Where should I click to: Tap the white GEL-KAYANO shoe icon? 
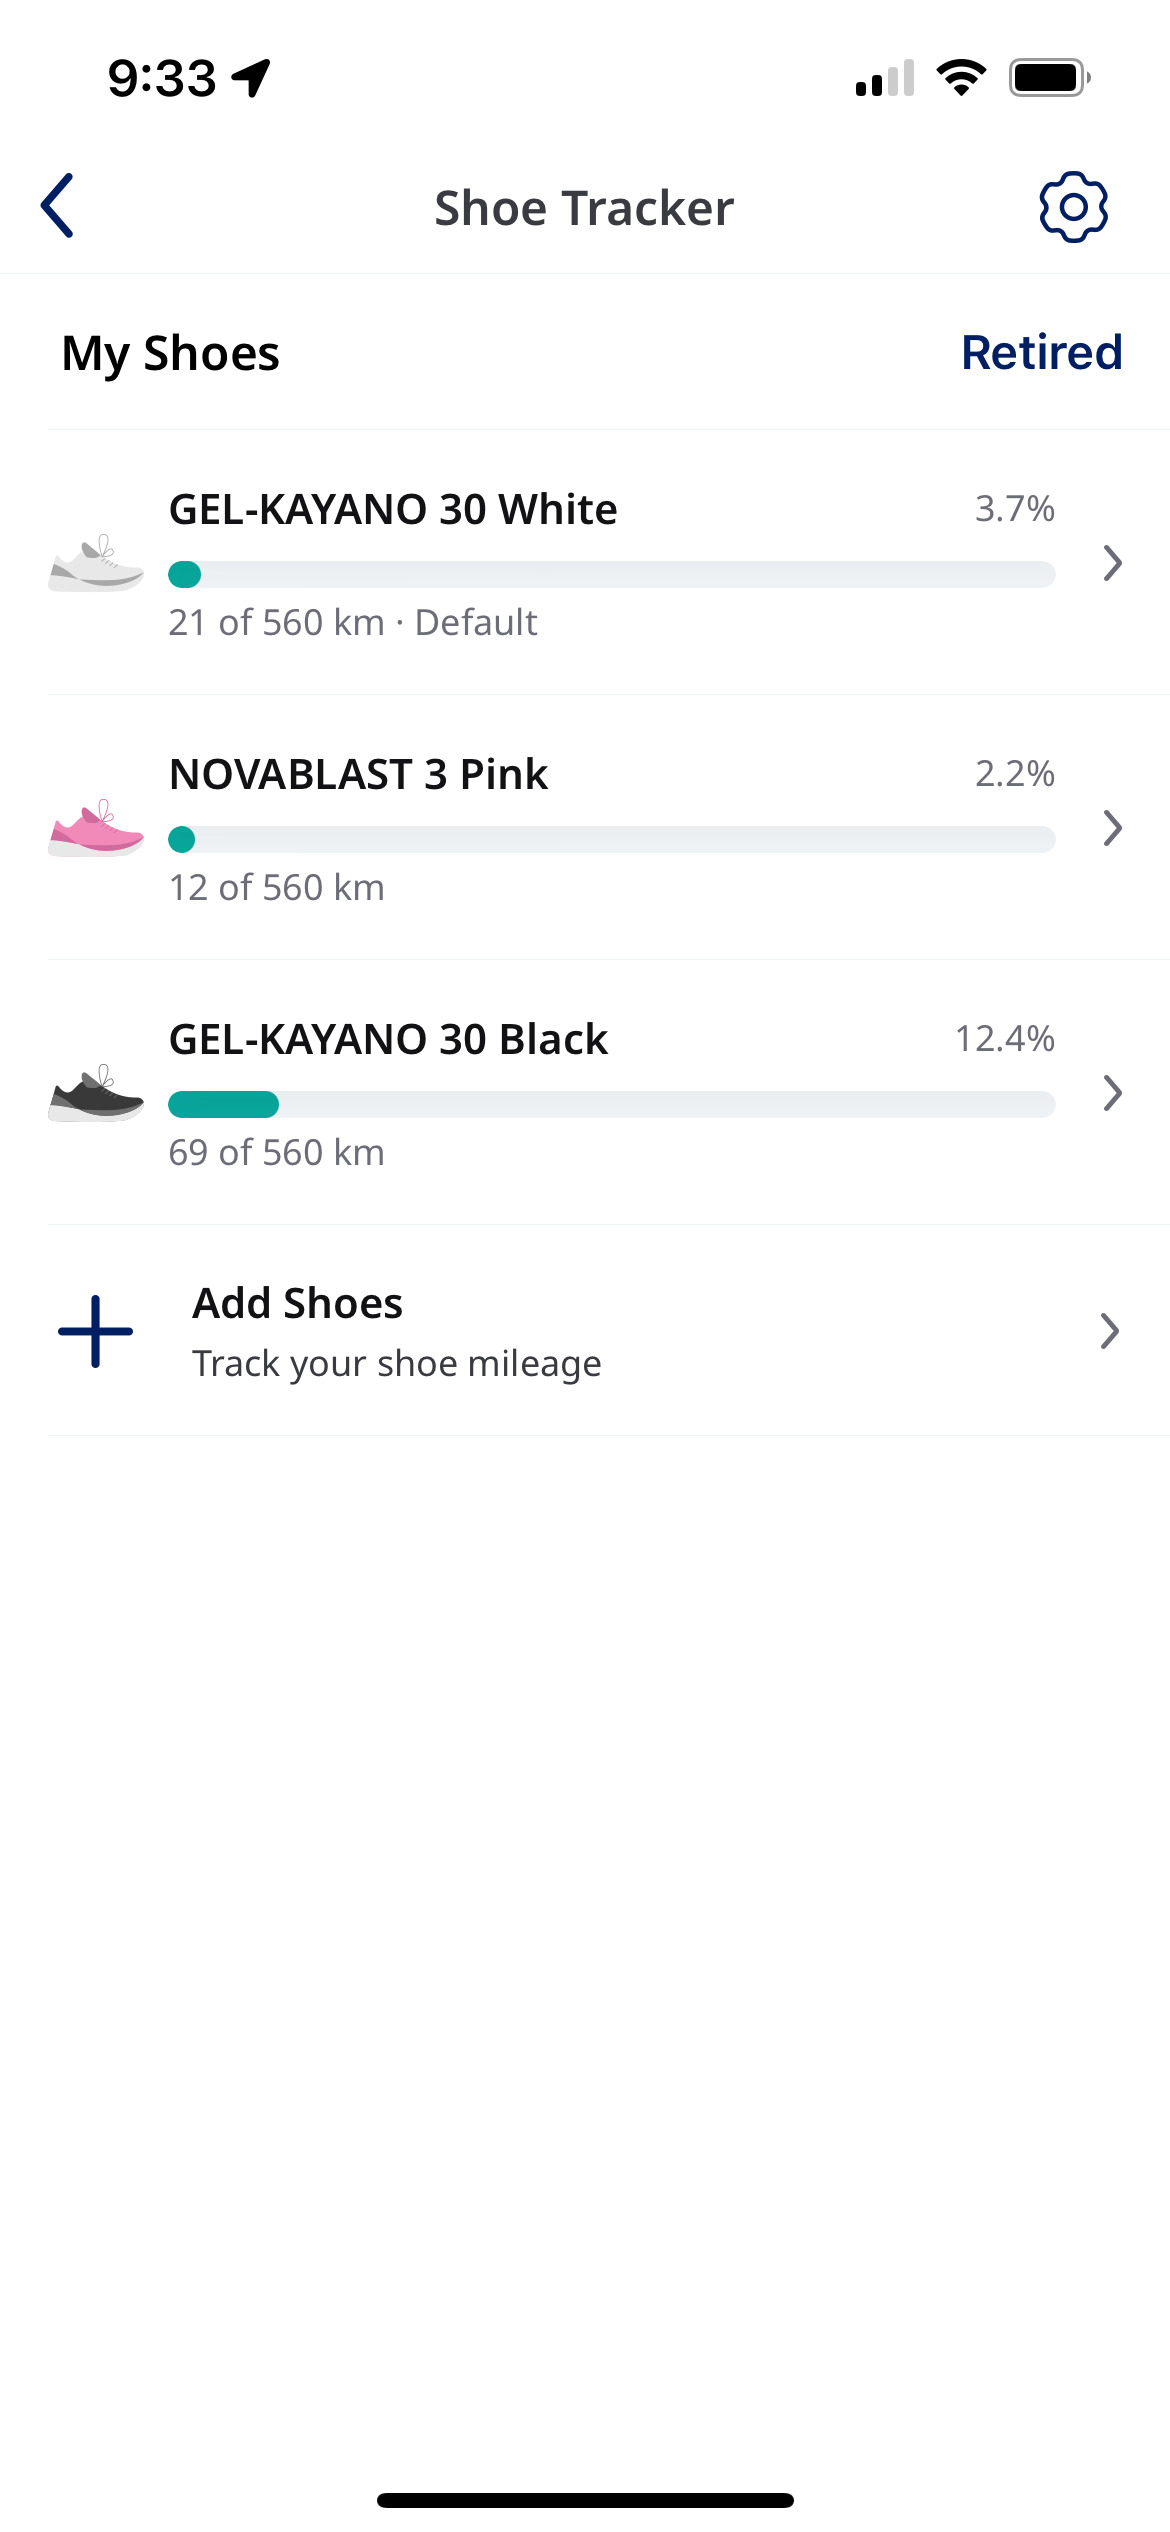tap(96, 564)
